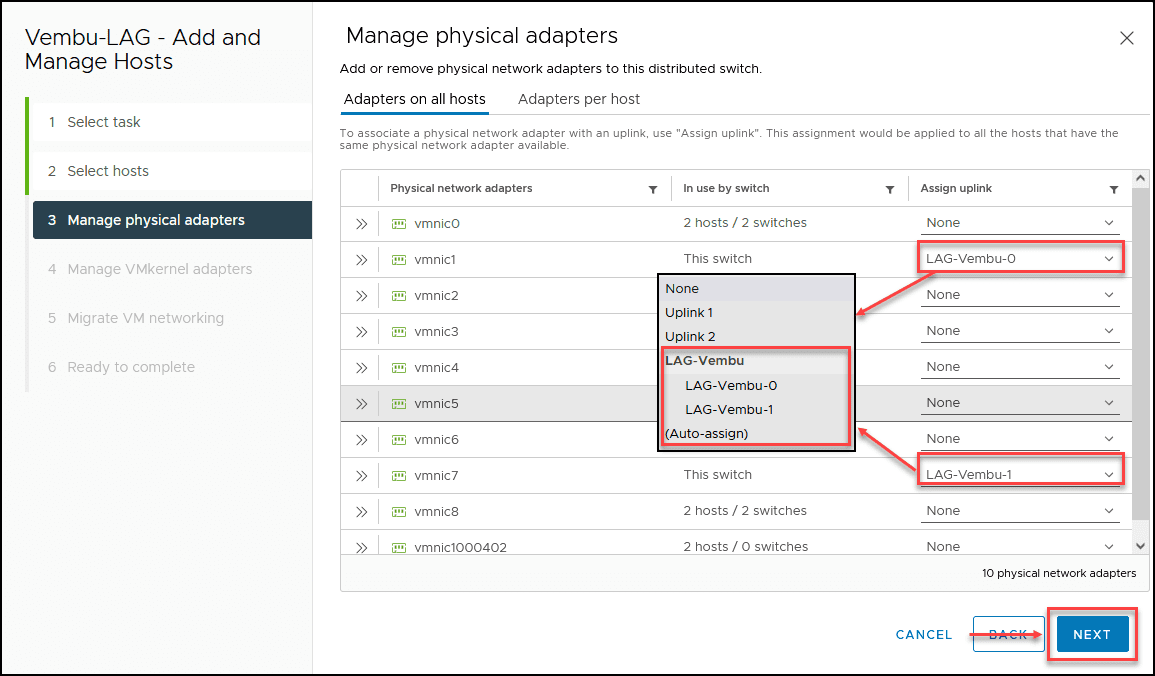Click the vmnic2 network adapter icon
This screenshot has width=1155, height=676.
(399, 296)
